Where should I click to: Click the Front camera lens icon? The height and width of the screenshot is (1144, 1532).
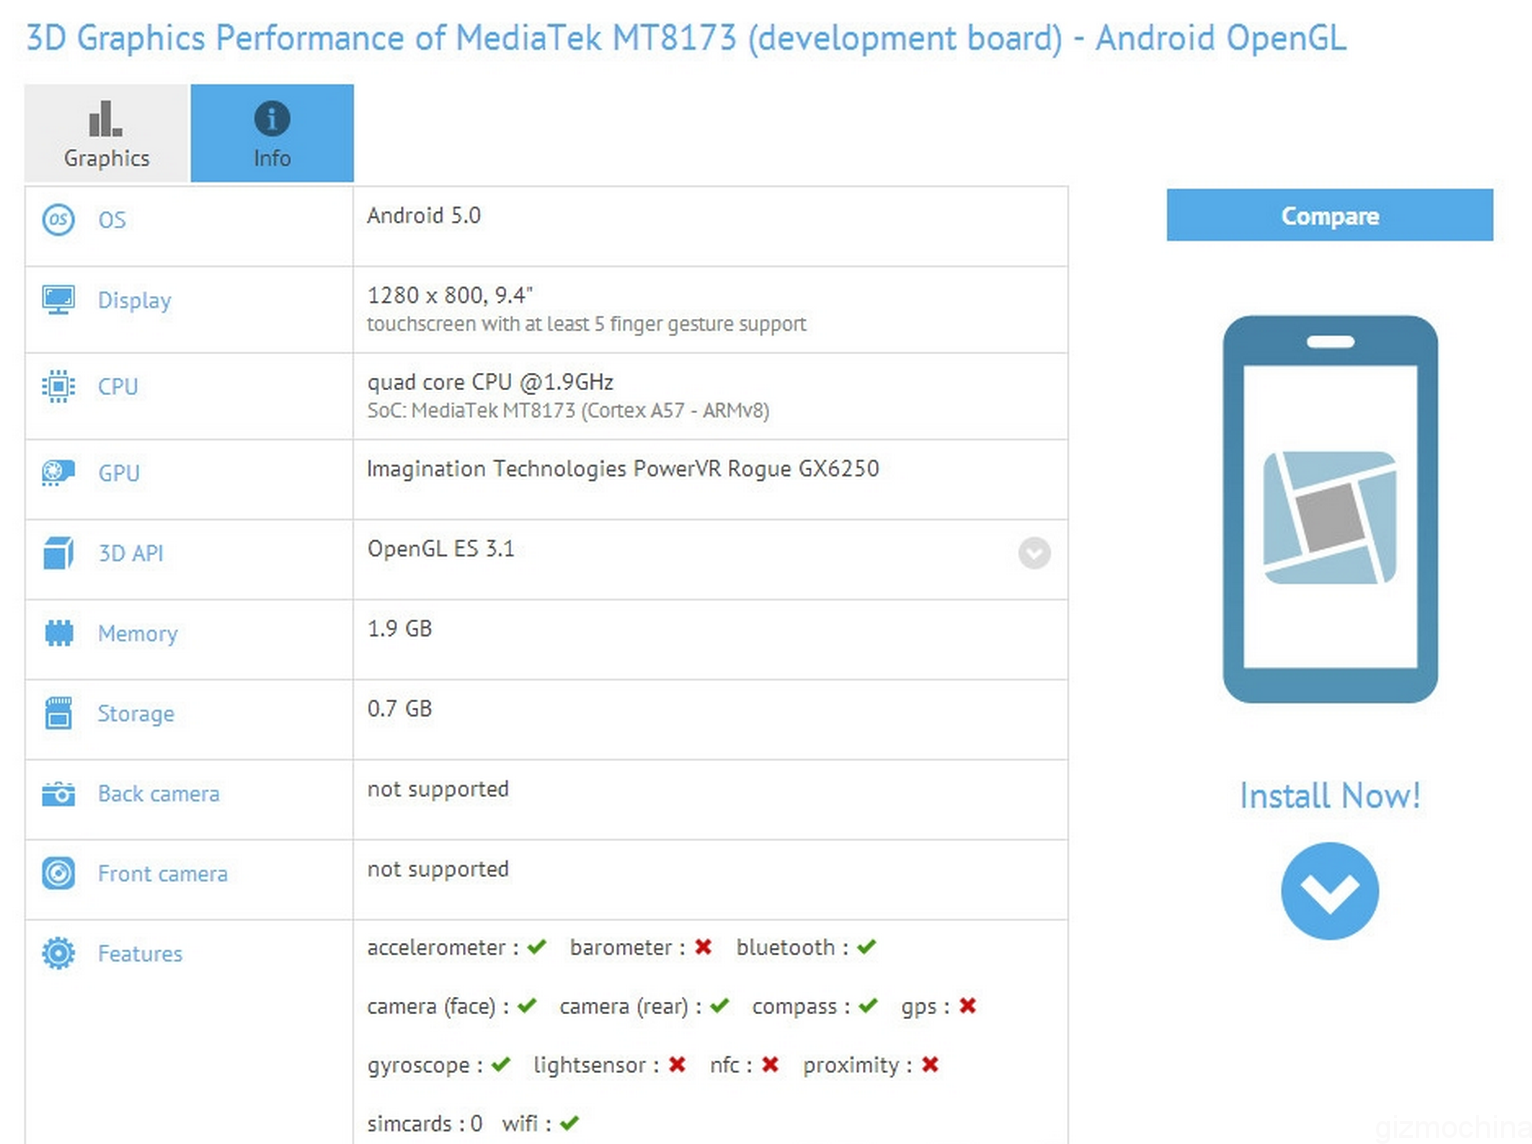pos(58,873)
